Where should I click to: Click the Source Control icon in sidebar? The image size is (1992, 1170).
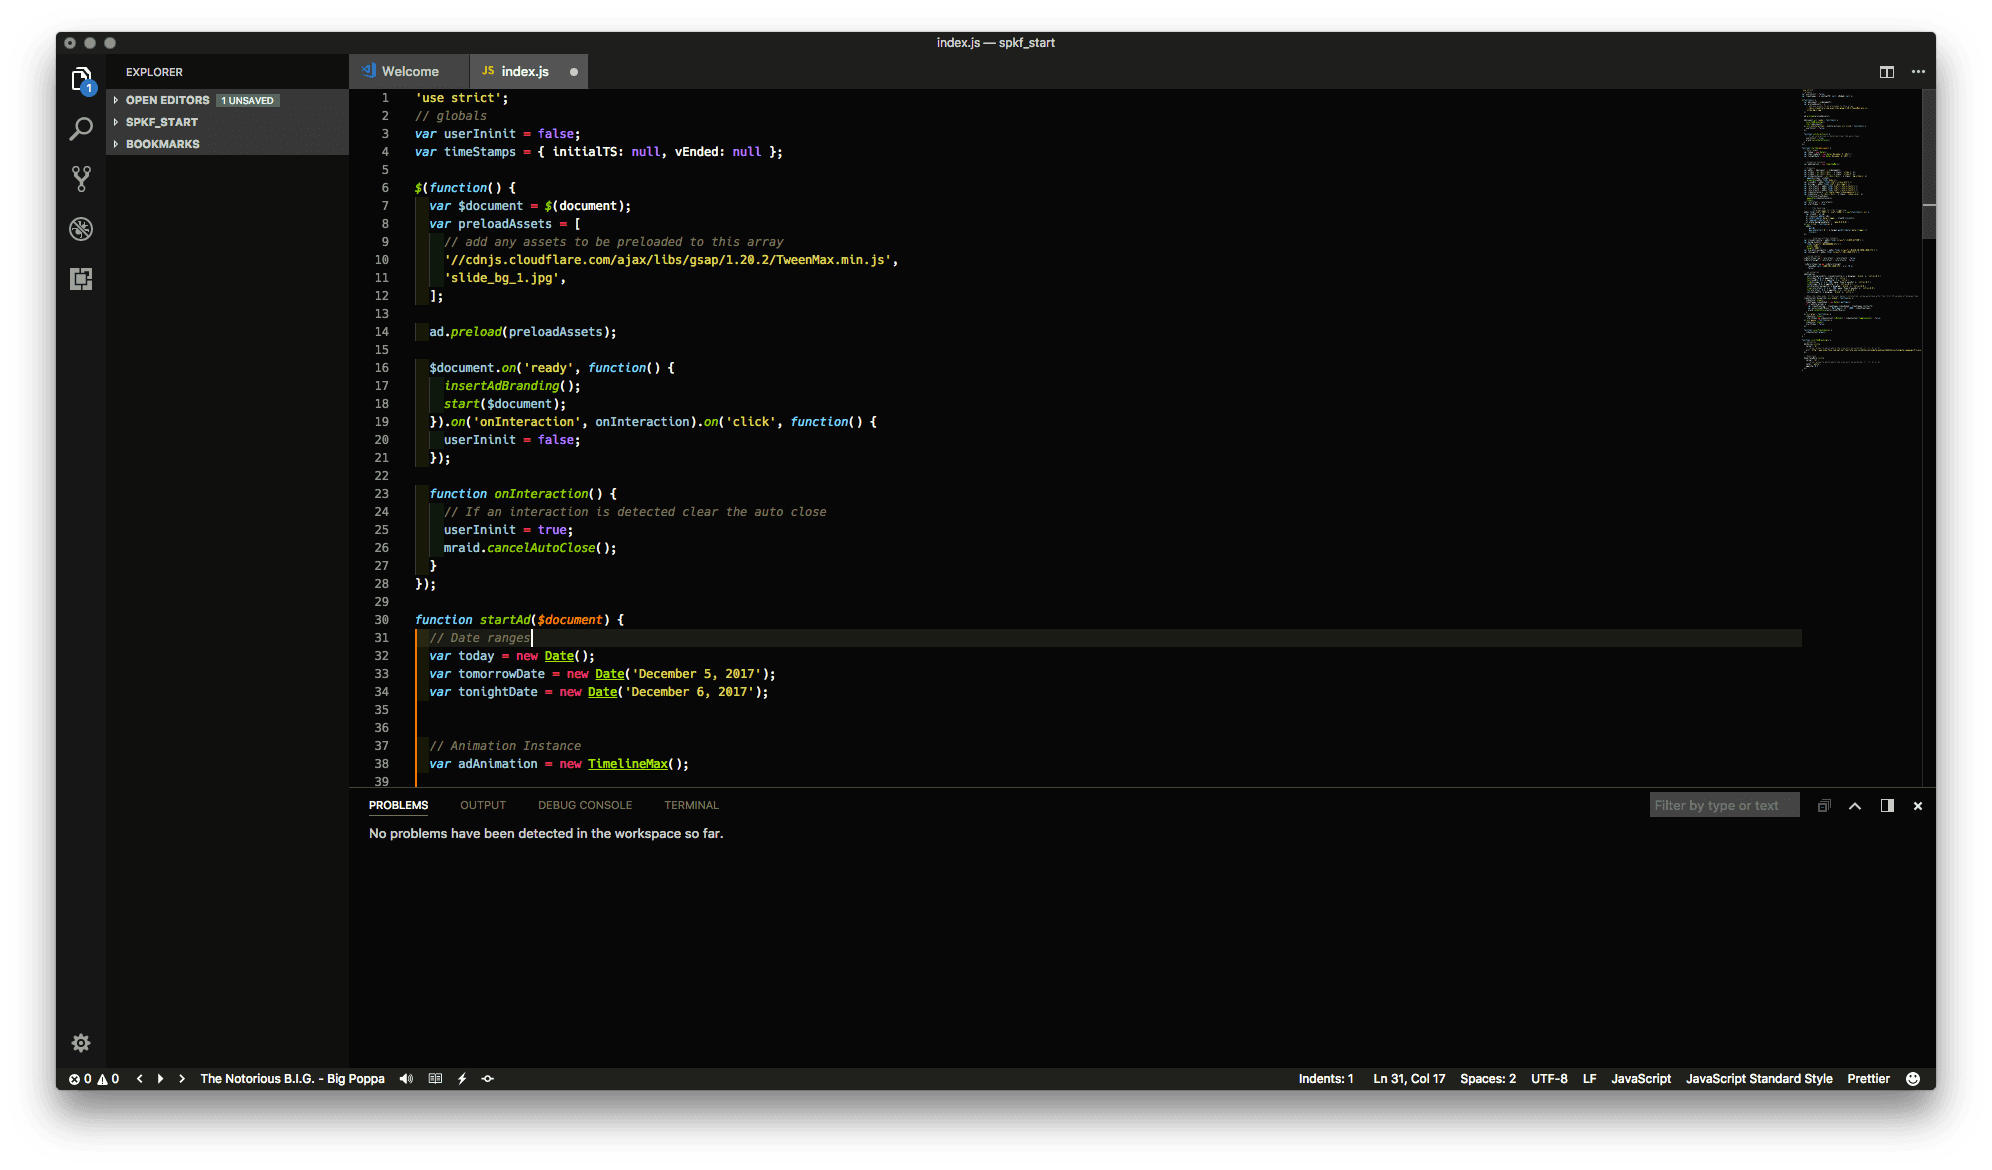[79, 178]
